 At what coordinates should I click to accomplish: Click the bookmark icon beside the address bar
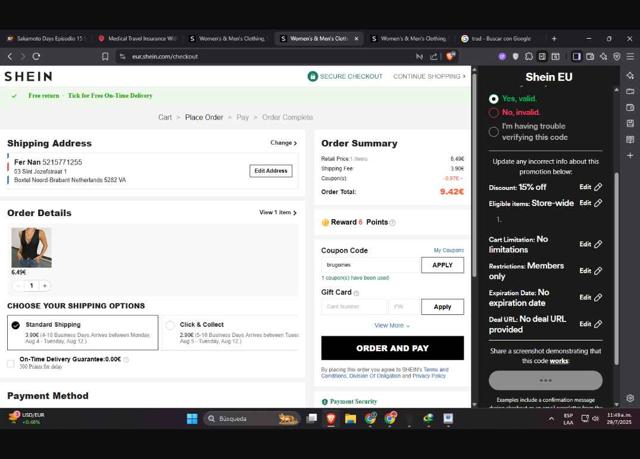point(105,56)
